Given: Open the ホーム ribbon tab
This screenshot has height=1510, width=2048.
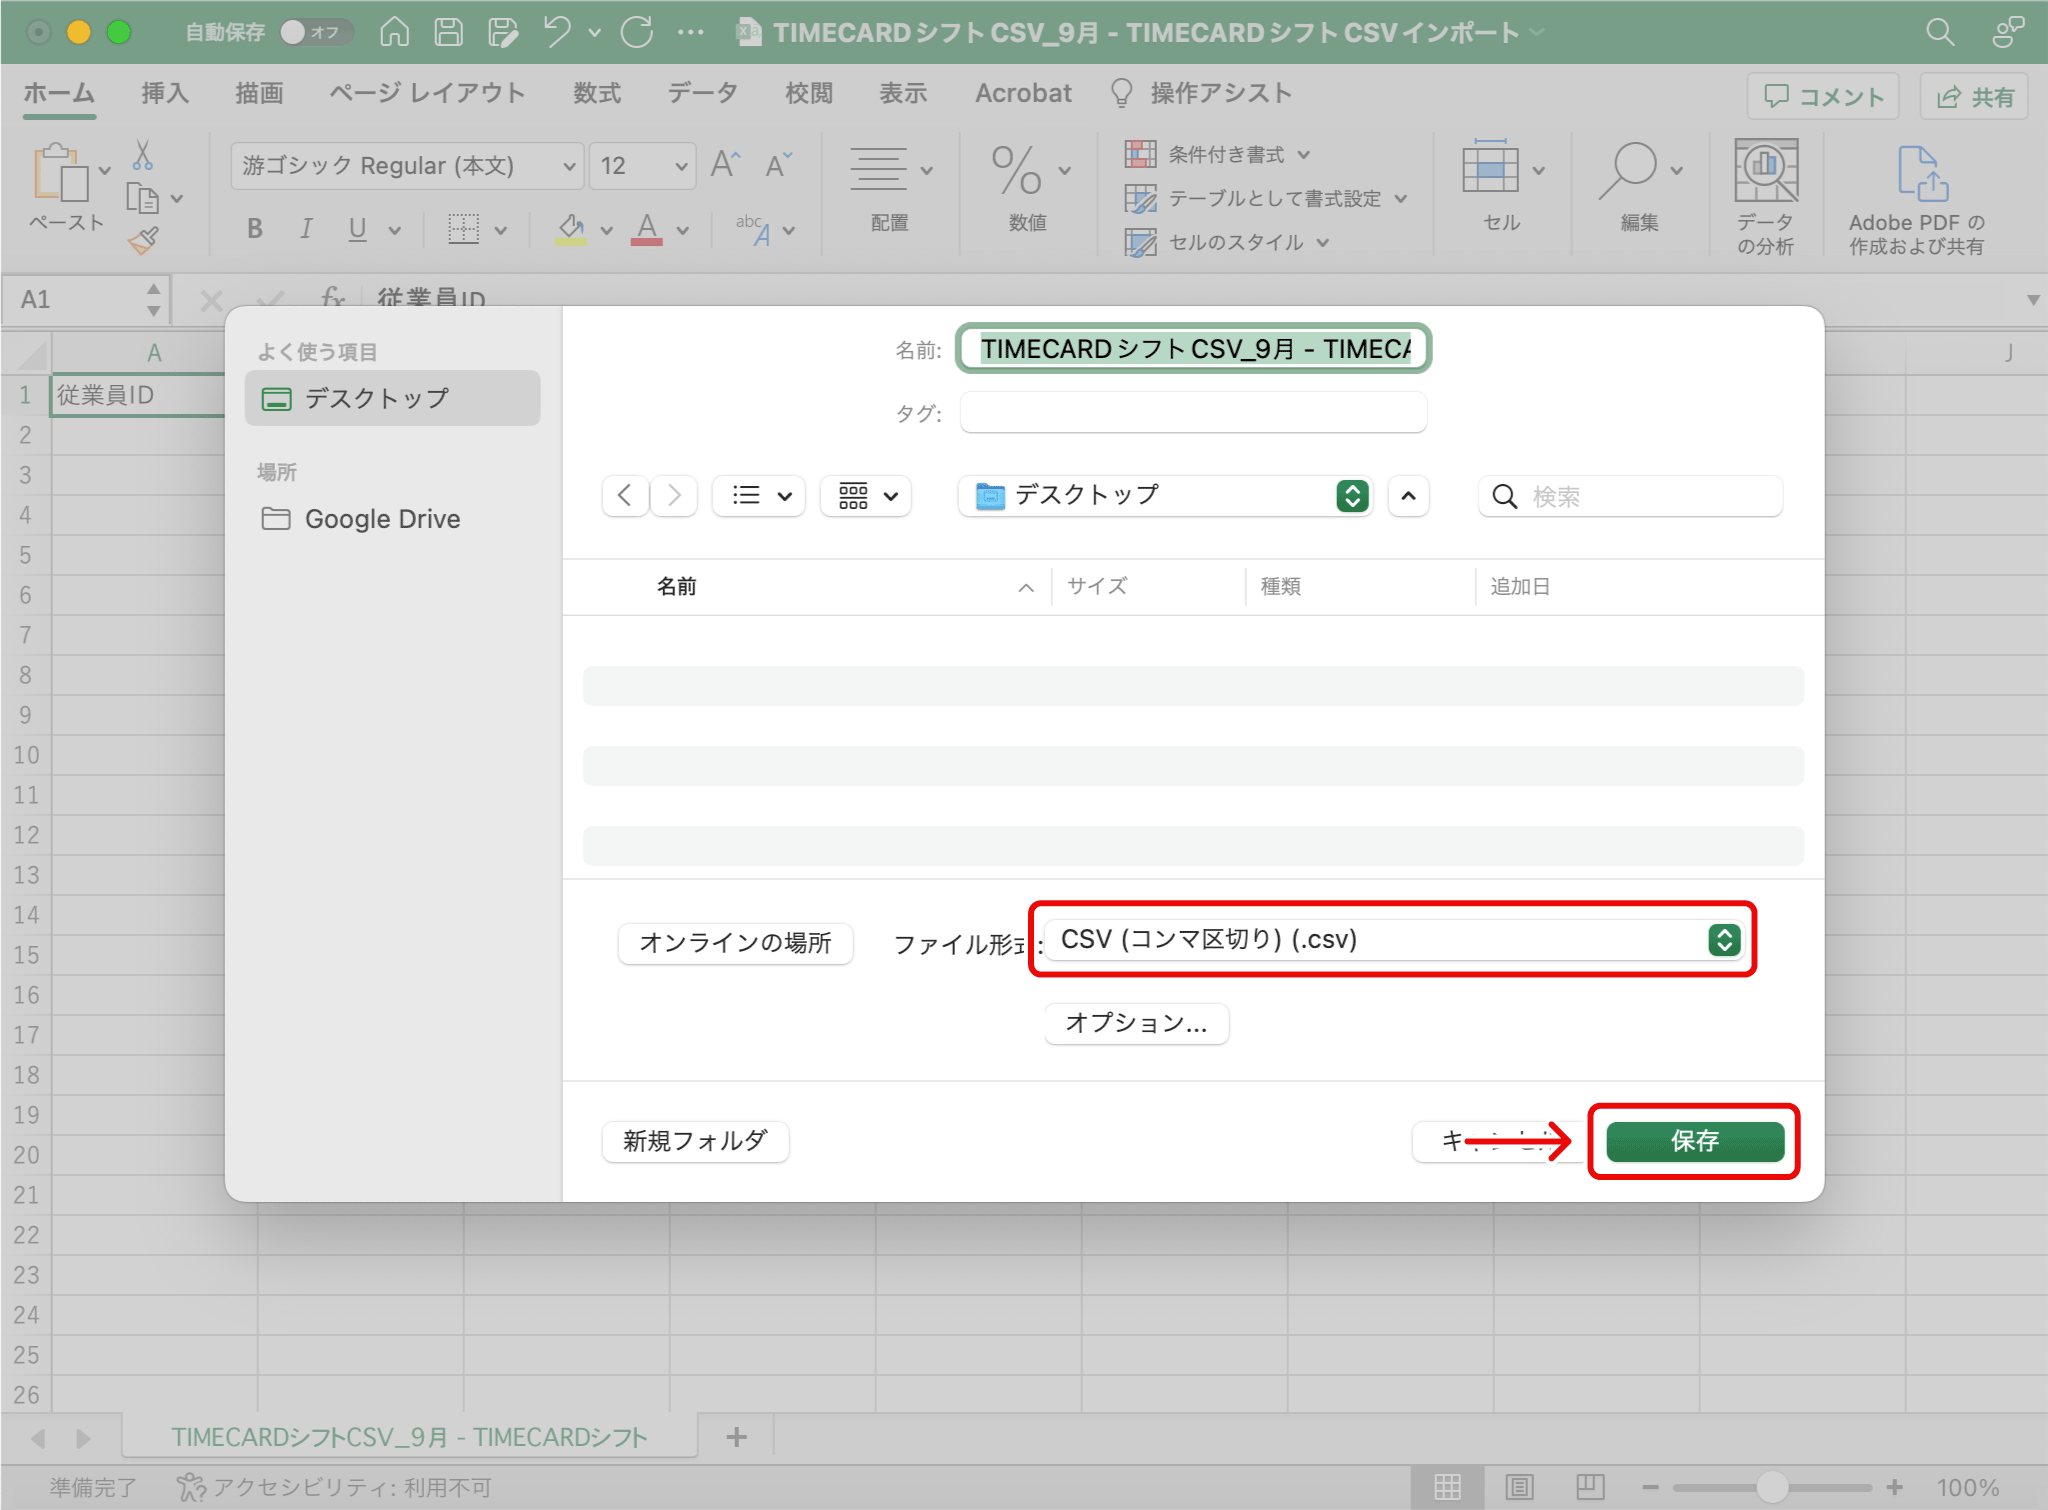Looking at the screenshot, I should pos(59,93).
